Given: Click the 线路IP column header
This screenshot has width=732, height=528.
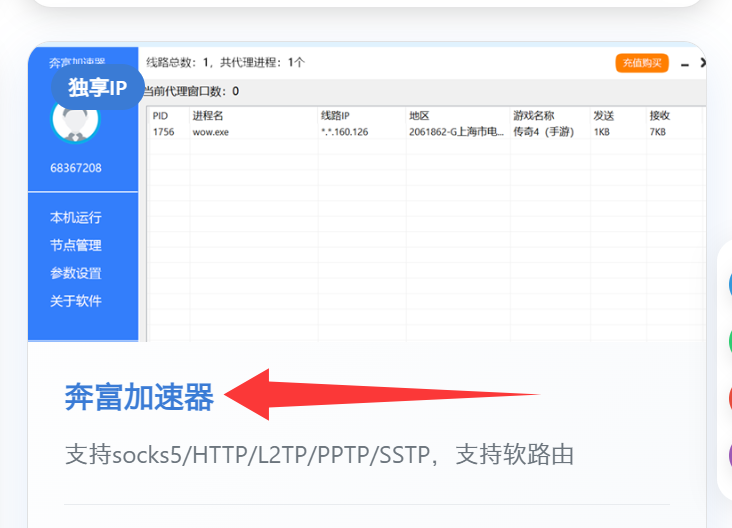Looking at the screenshot, I should coord(335,116).
